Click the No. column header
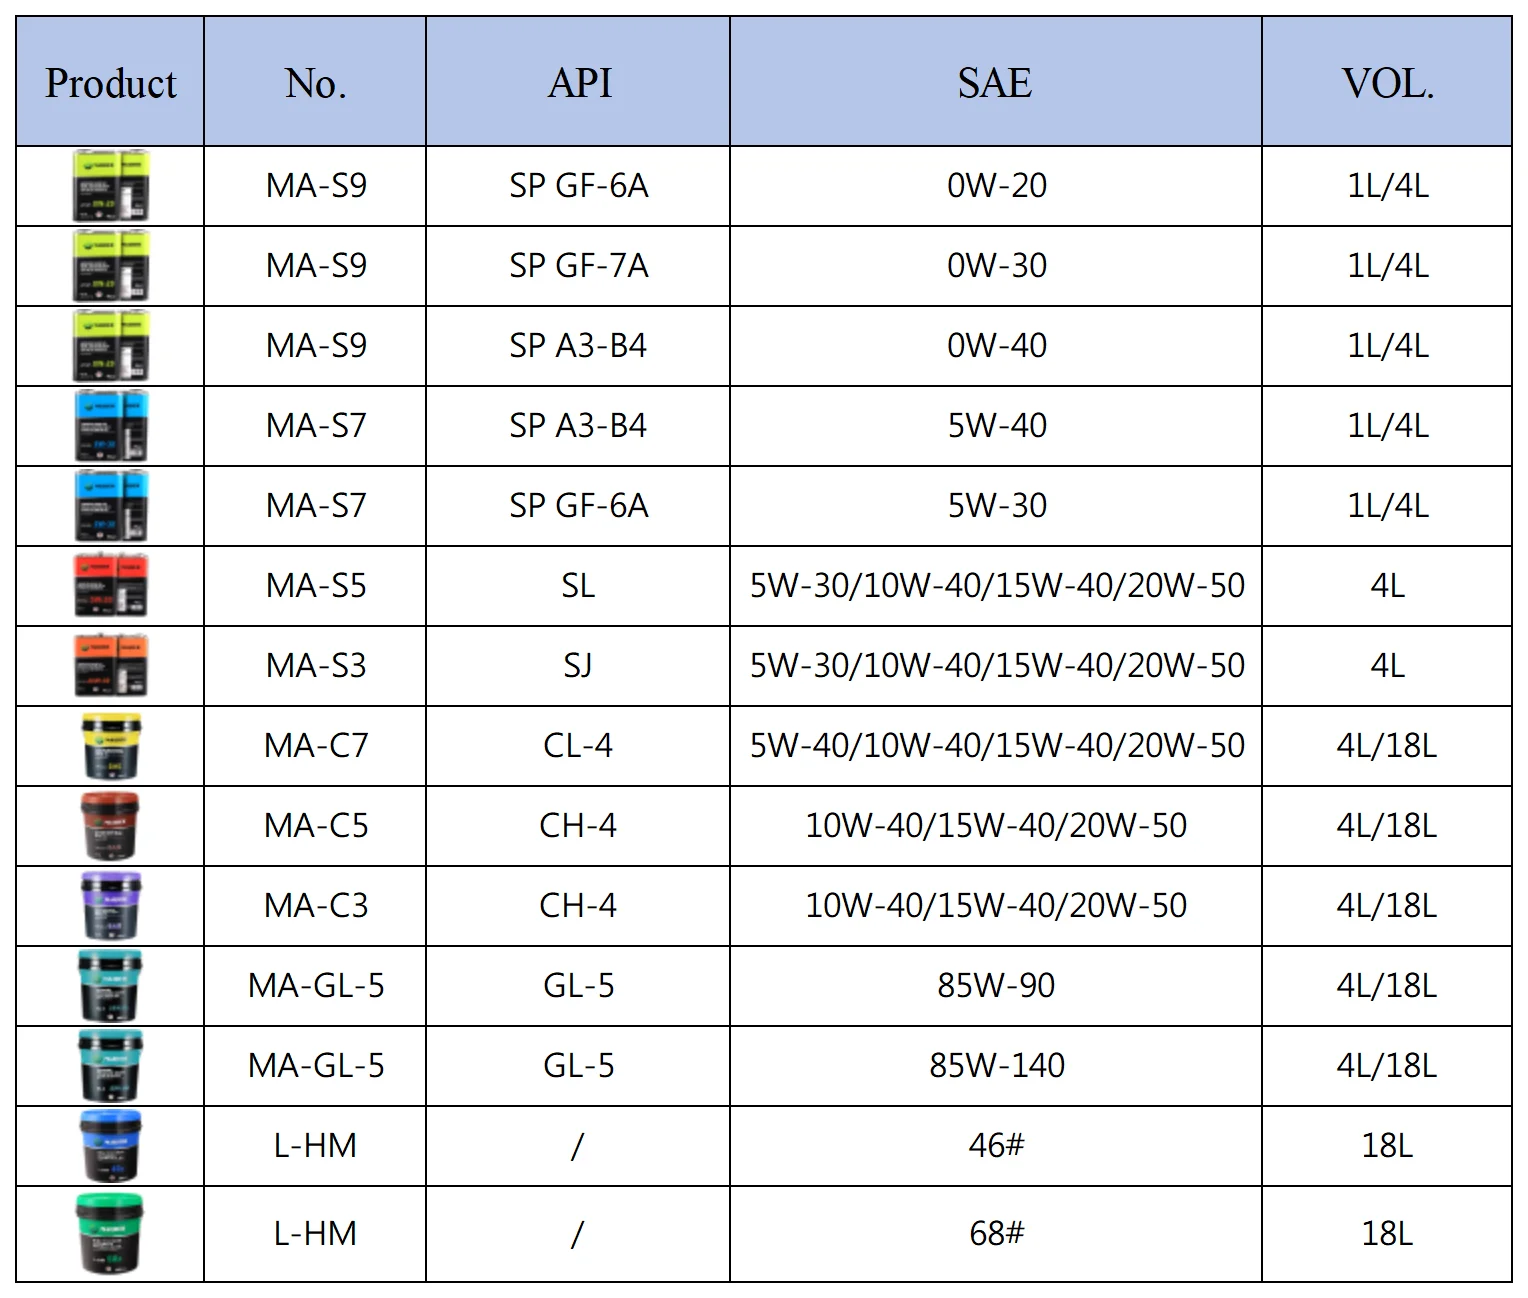The image size is (1528, 1298). point(316,83)
